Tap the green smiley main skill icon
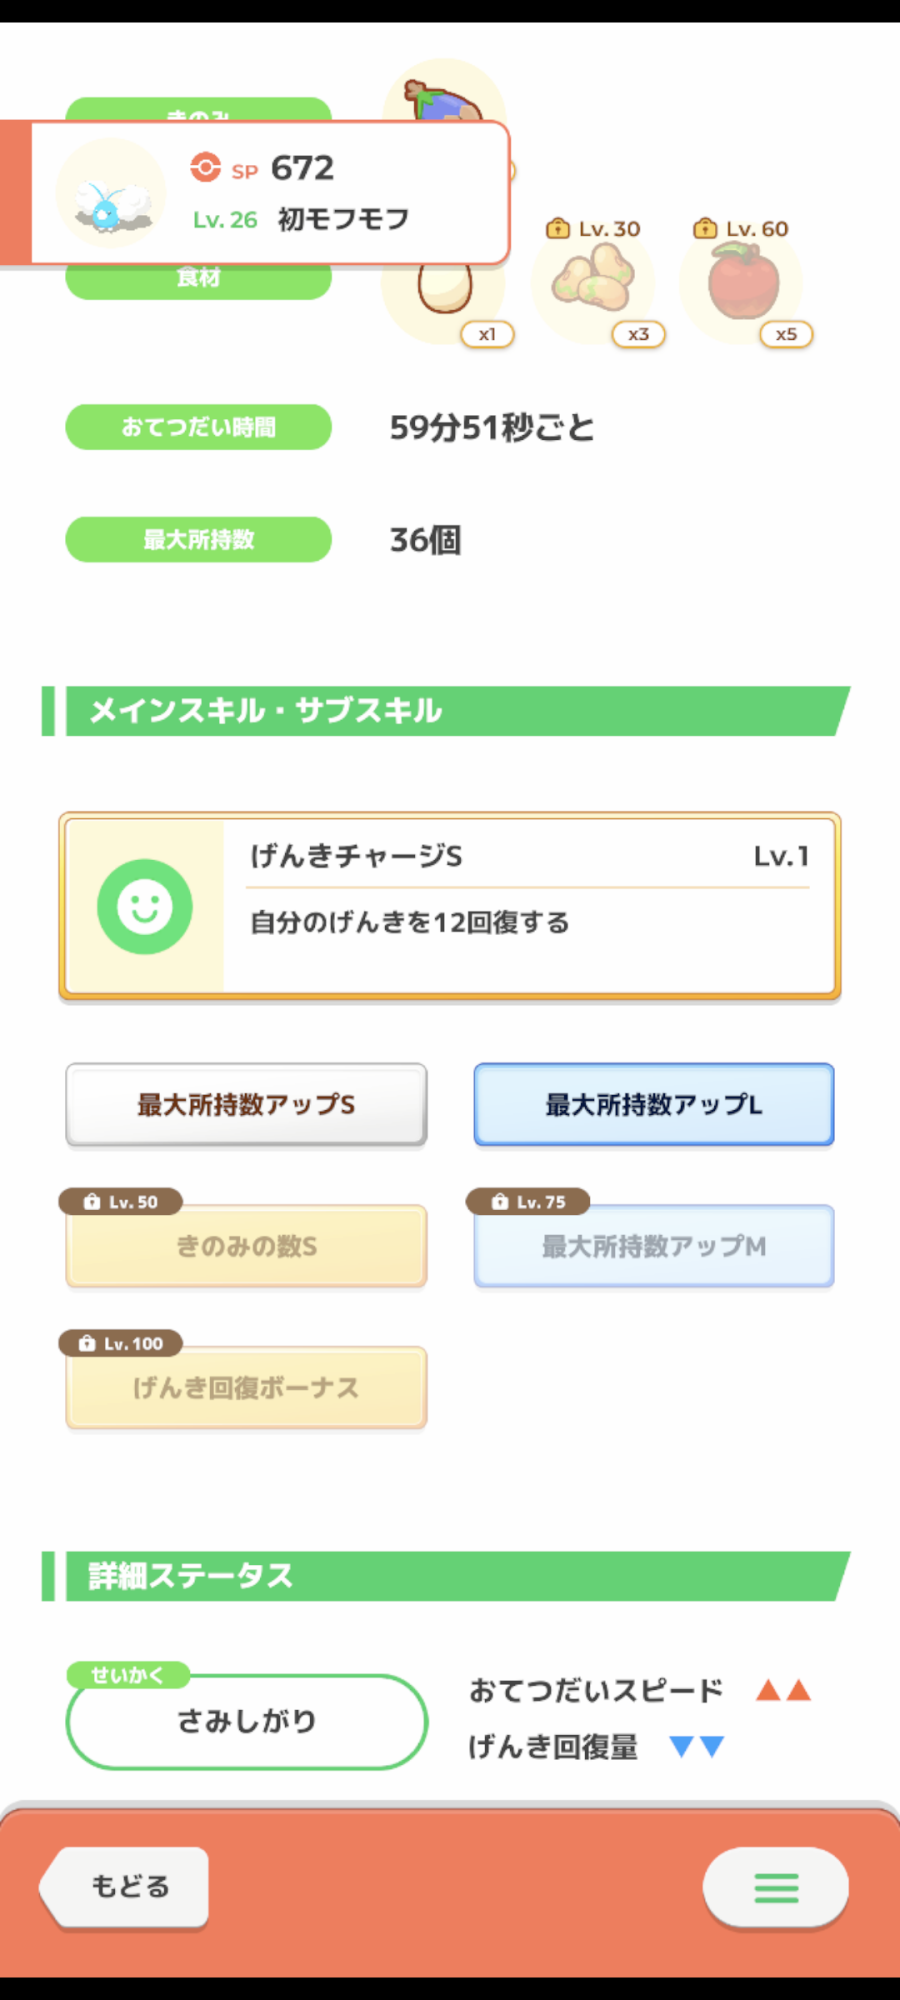The height and width of the screenshot is (2000, 900). (x=145, y=906)
